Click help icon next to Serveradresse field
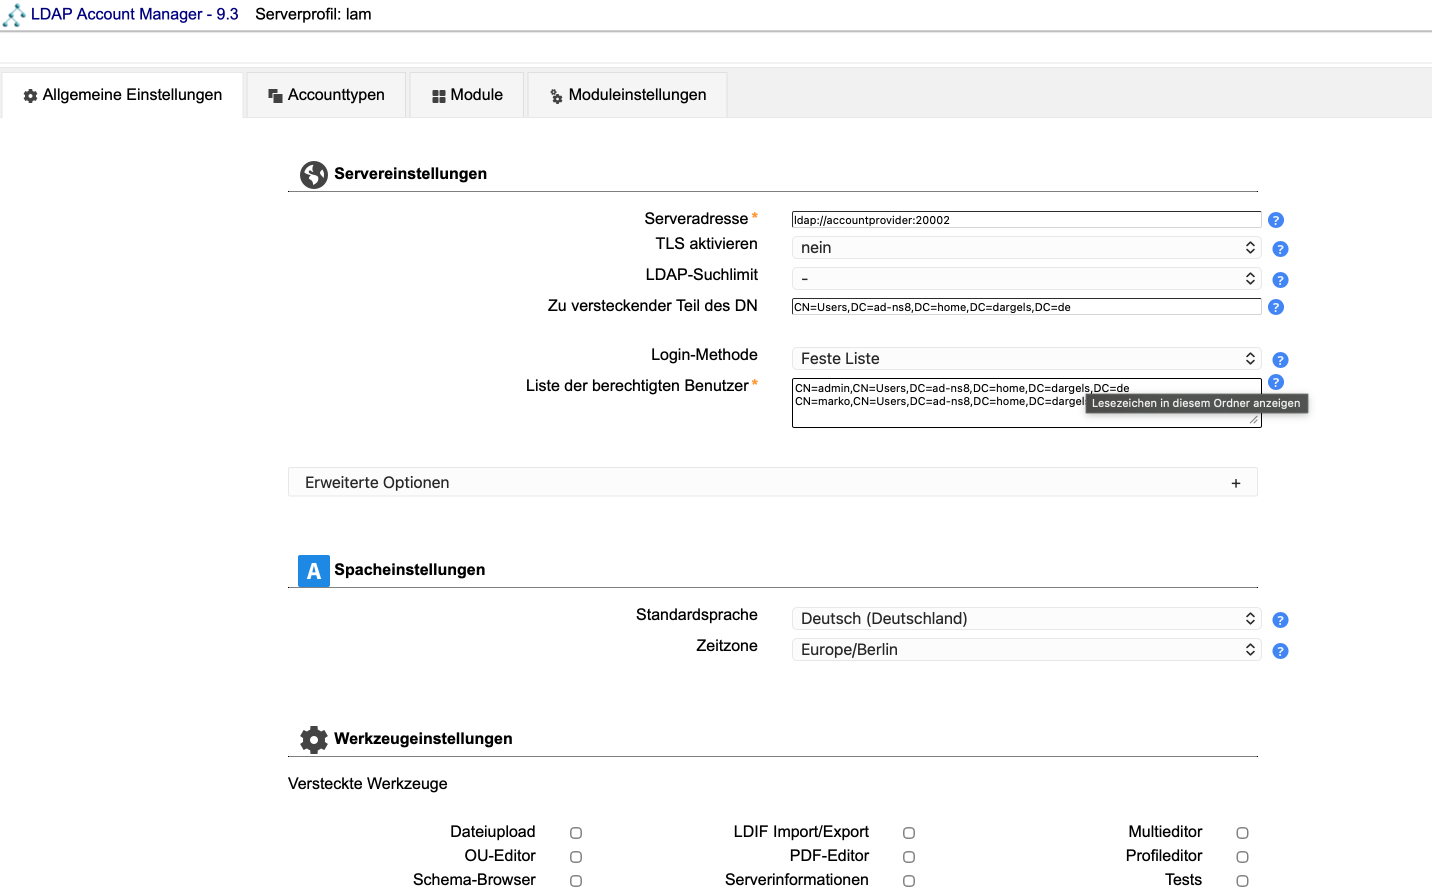1432x894 pixels. click(1275, 220)
